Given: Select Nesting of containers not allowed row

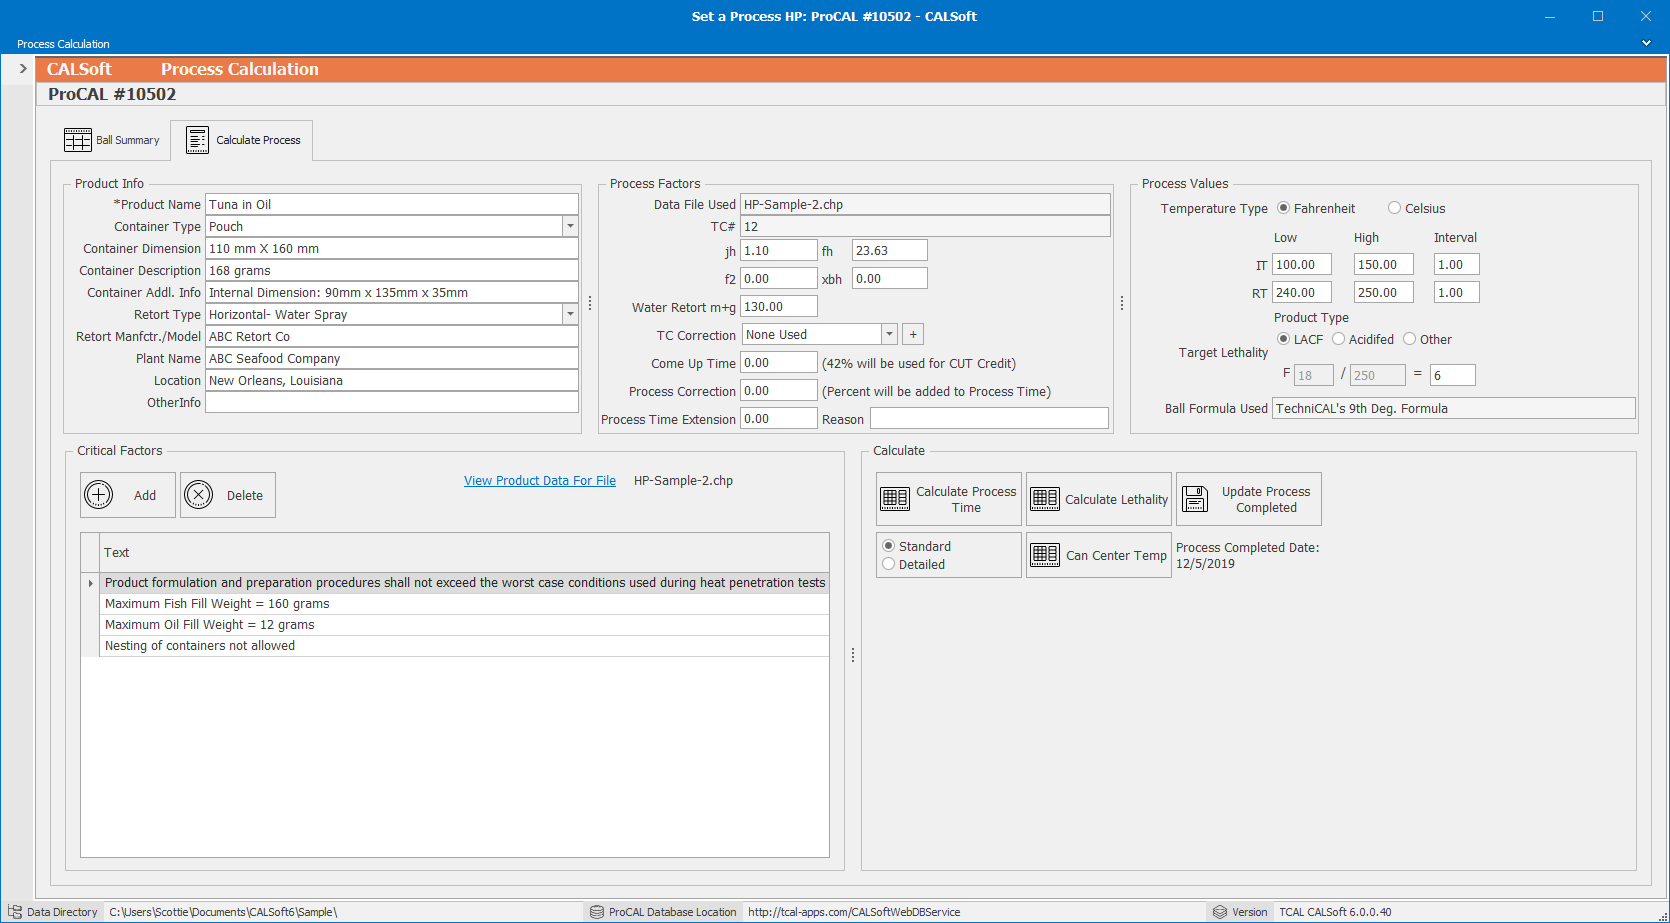Looking at the screenshot, I should [466, 646].
